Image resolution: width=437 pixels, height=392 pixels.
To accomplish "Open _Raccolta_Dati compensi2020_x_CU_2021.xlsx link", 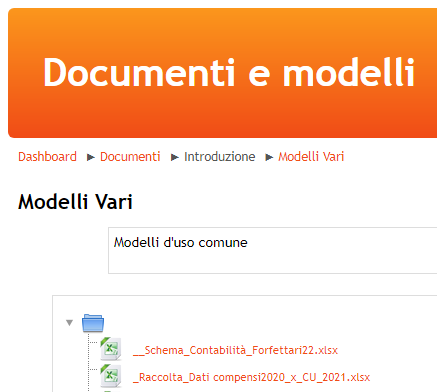I will coord(251,377).
